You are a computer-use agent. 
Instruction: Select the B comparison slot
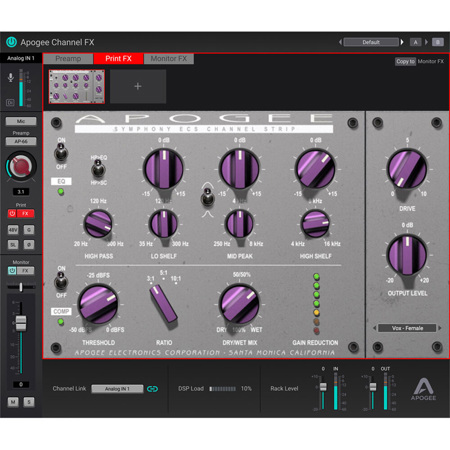[x=438, y=42]
